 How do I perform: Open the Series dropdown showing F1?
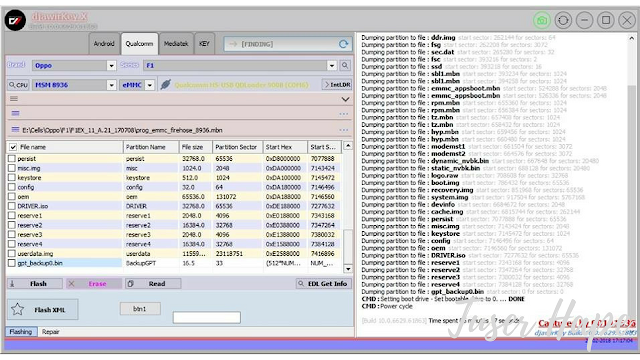[332, 65]
